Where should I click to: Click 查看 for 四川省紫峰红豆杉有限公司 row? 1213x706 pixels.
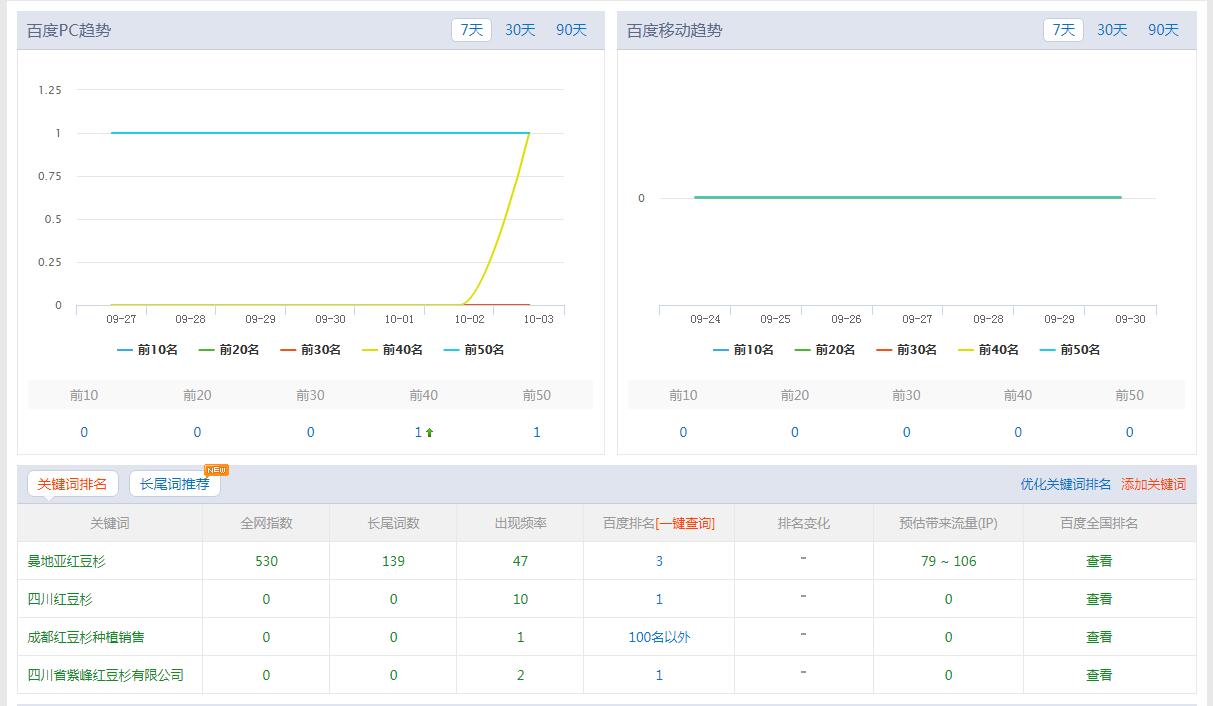pyautogui.click(x=1099, y=675)
